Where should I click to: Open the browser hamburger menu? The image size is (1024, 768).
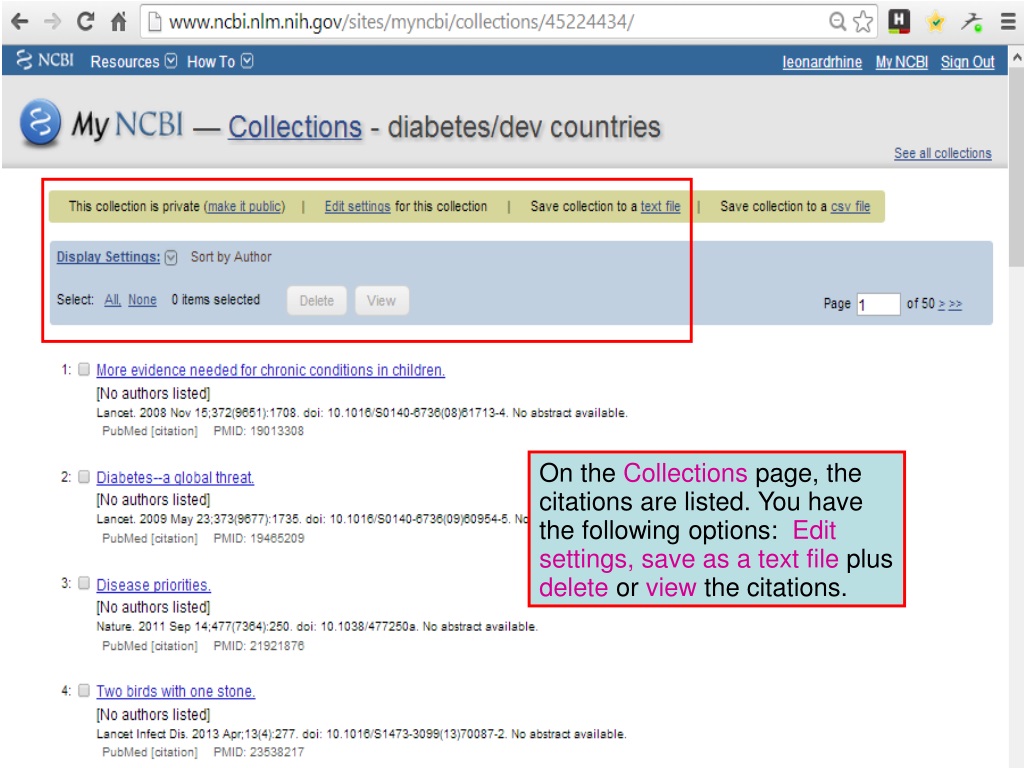1008,22
